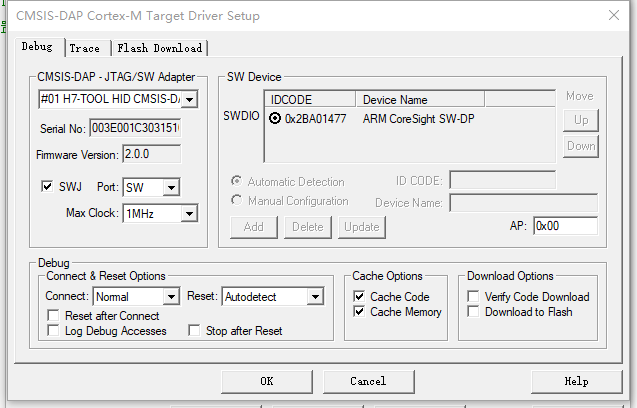Screen dimensions: 637x408
Task: Click the Firmware Version field
Action: click(152, 154)
